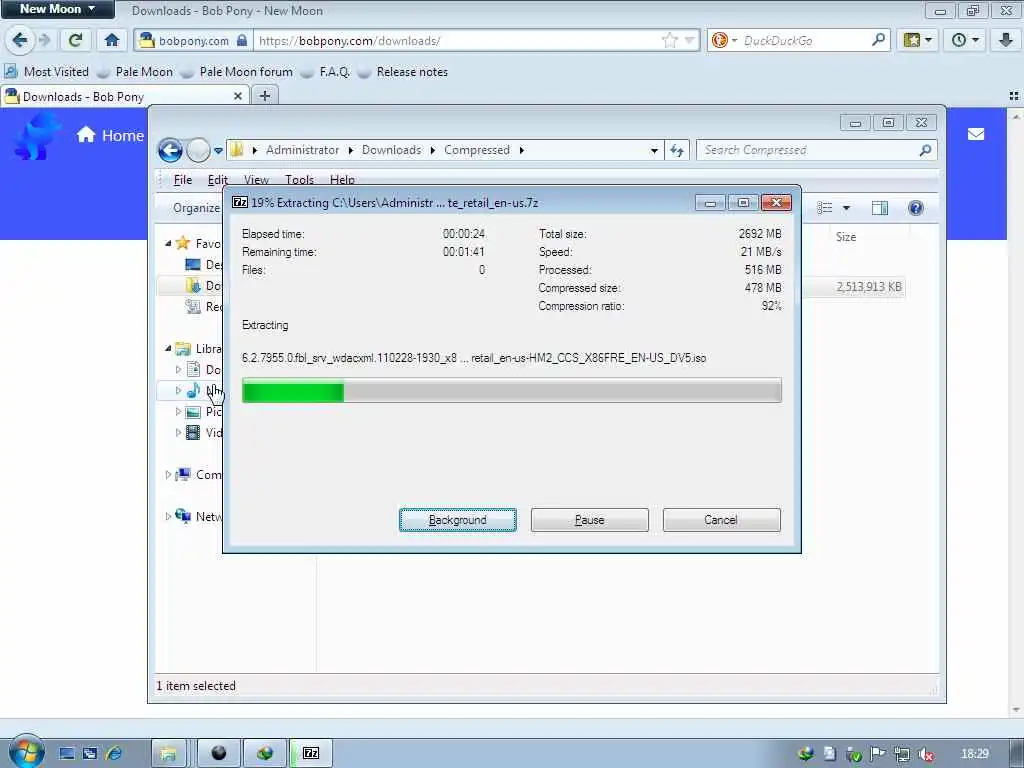The height and width of the screenshot is (768, 1024).
Task: Open Explorer recent pages dropdown arrow
Action: (218, 150)
